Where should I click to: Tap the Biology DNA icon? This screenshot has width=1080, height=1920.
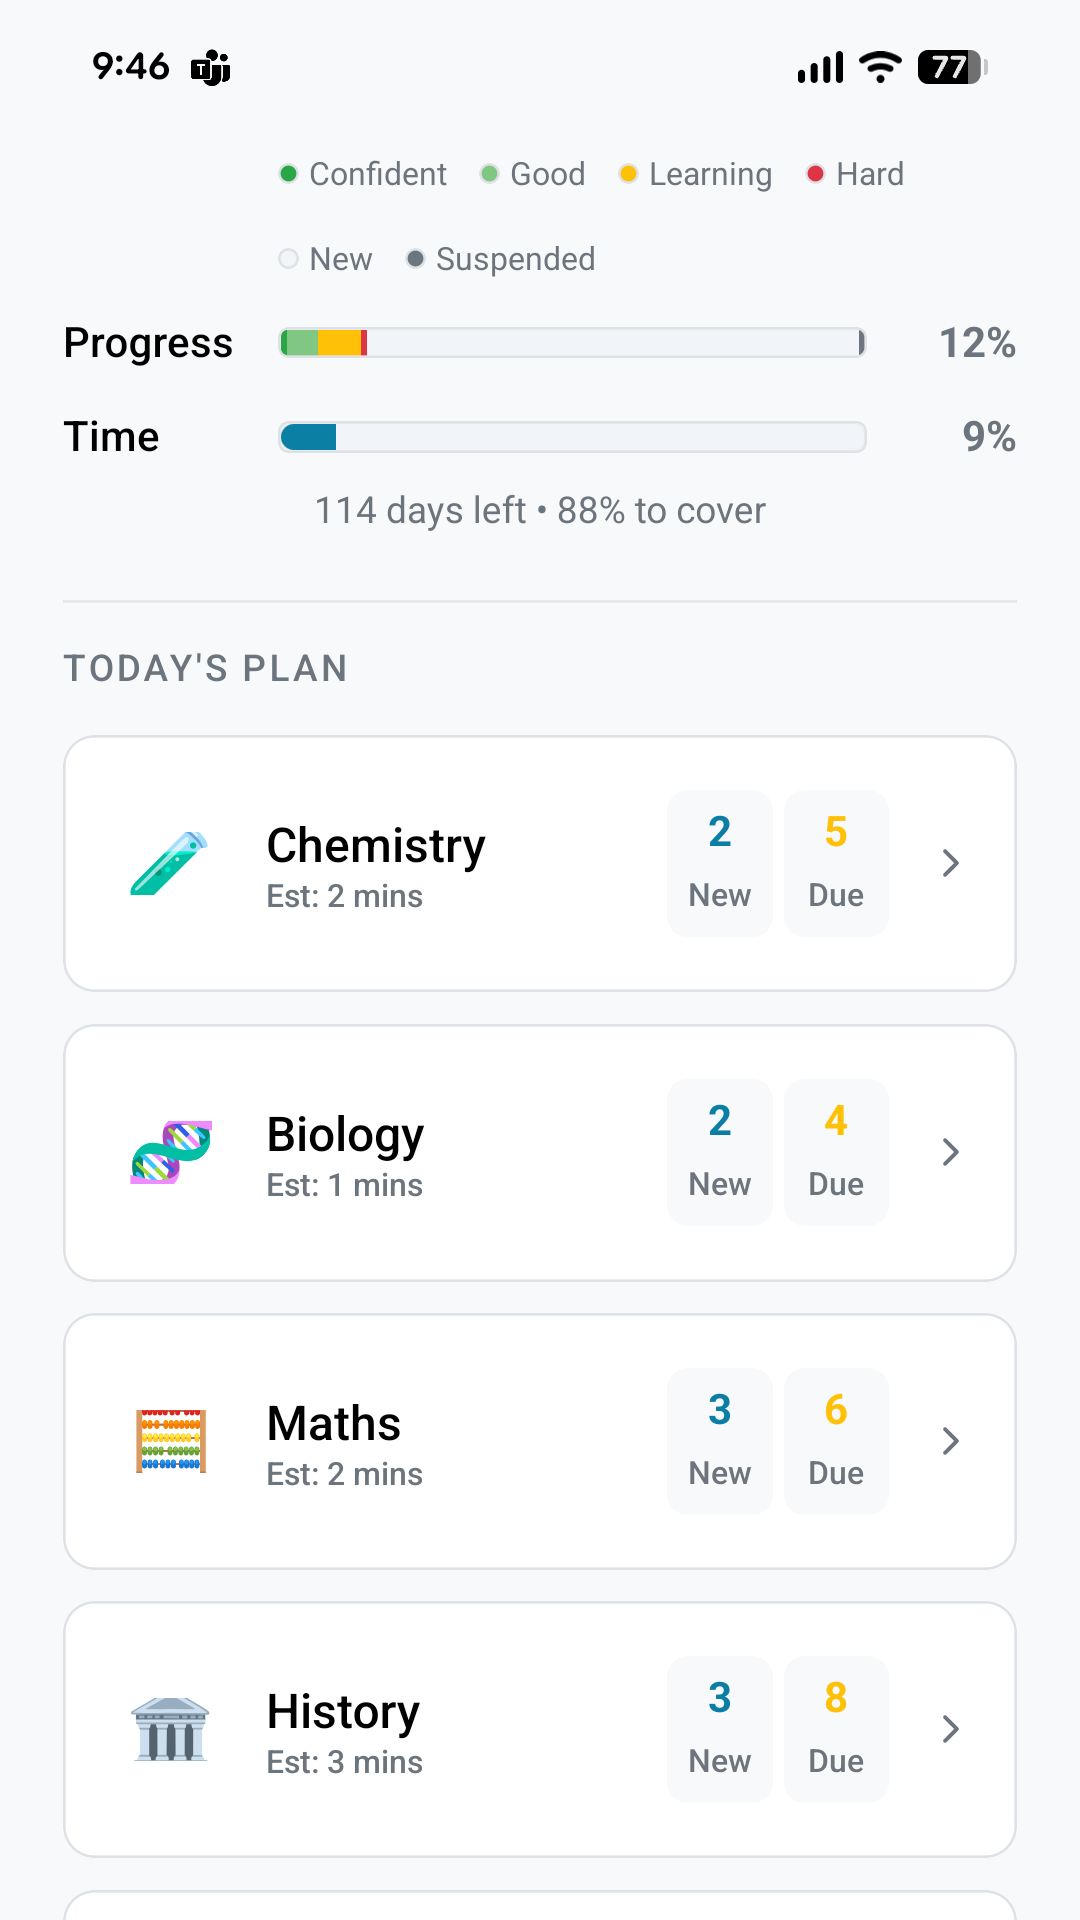pyautogui.click(x=171, y=1152)
